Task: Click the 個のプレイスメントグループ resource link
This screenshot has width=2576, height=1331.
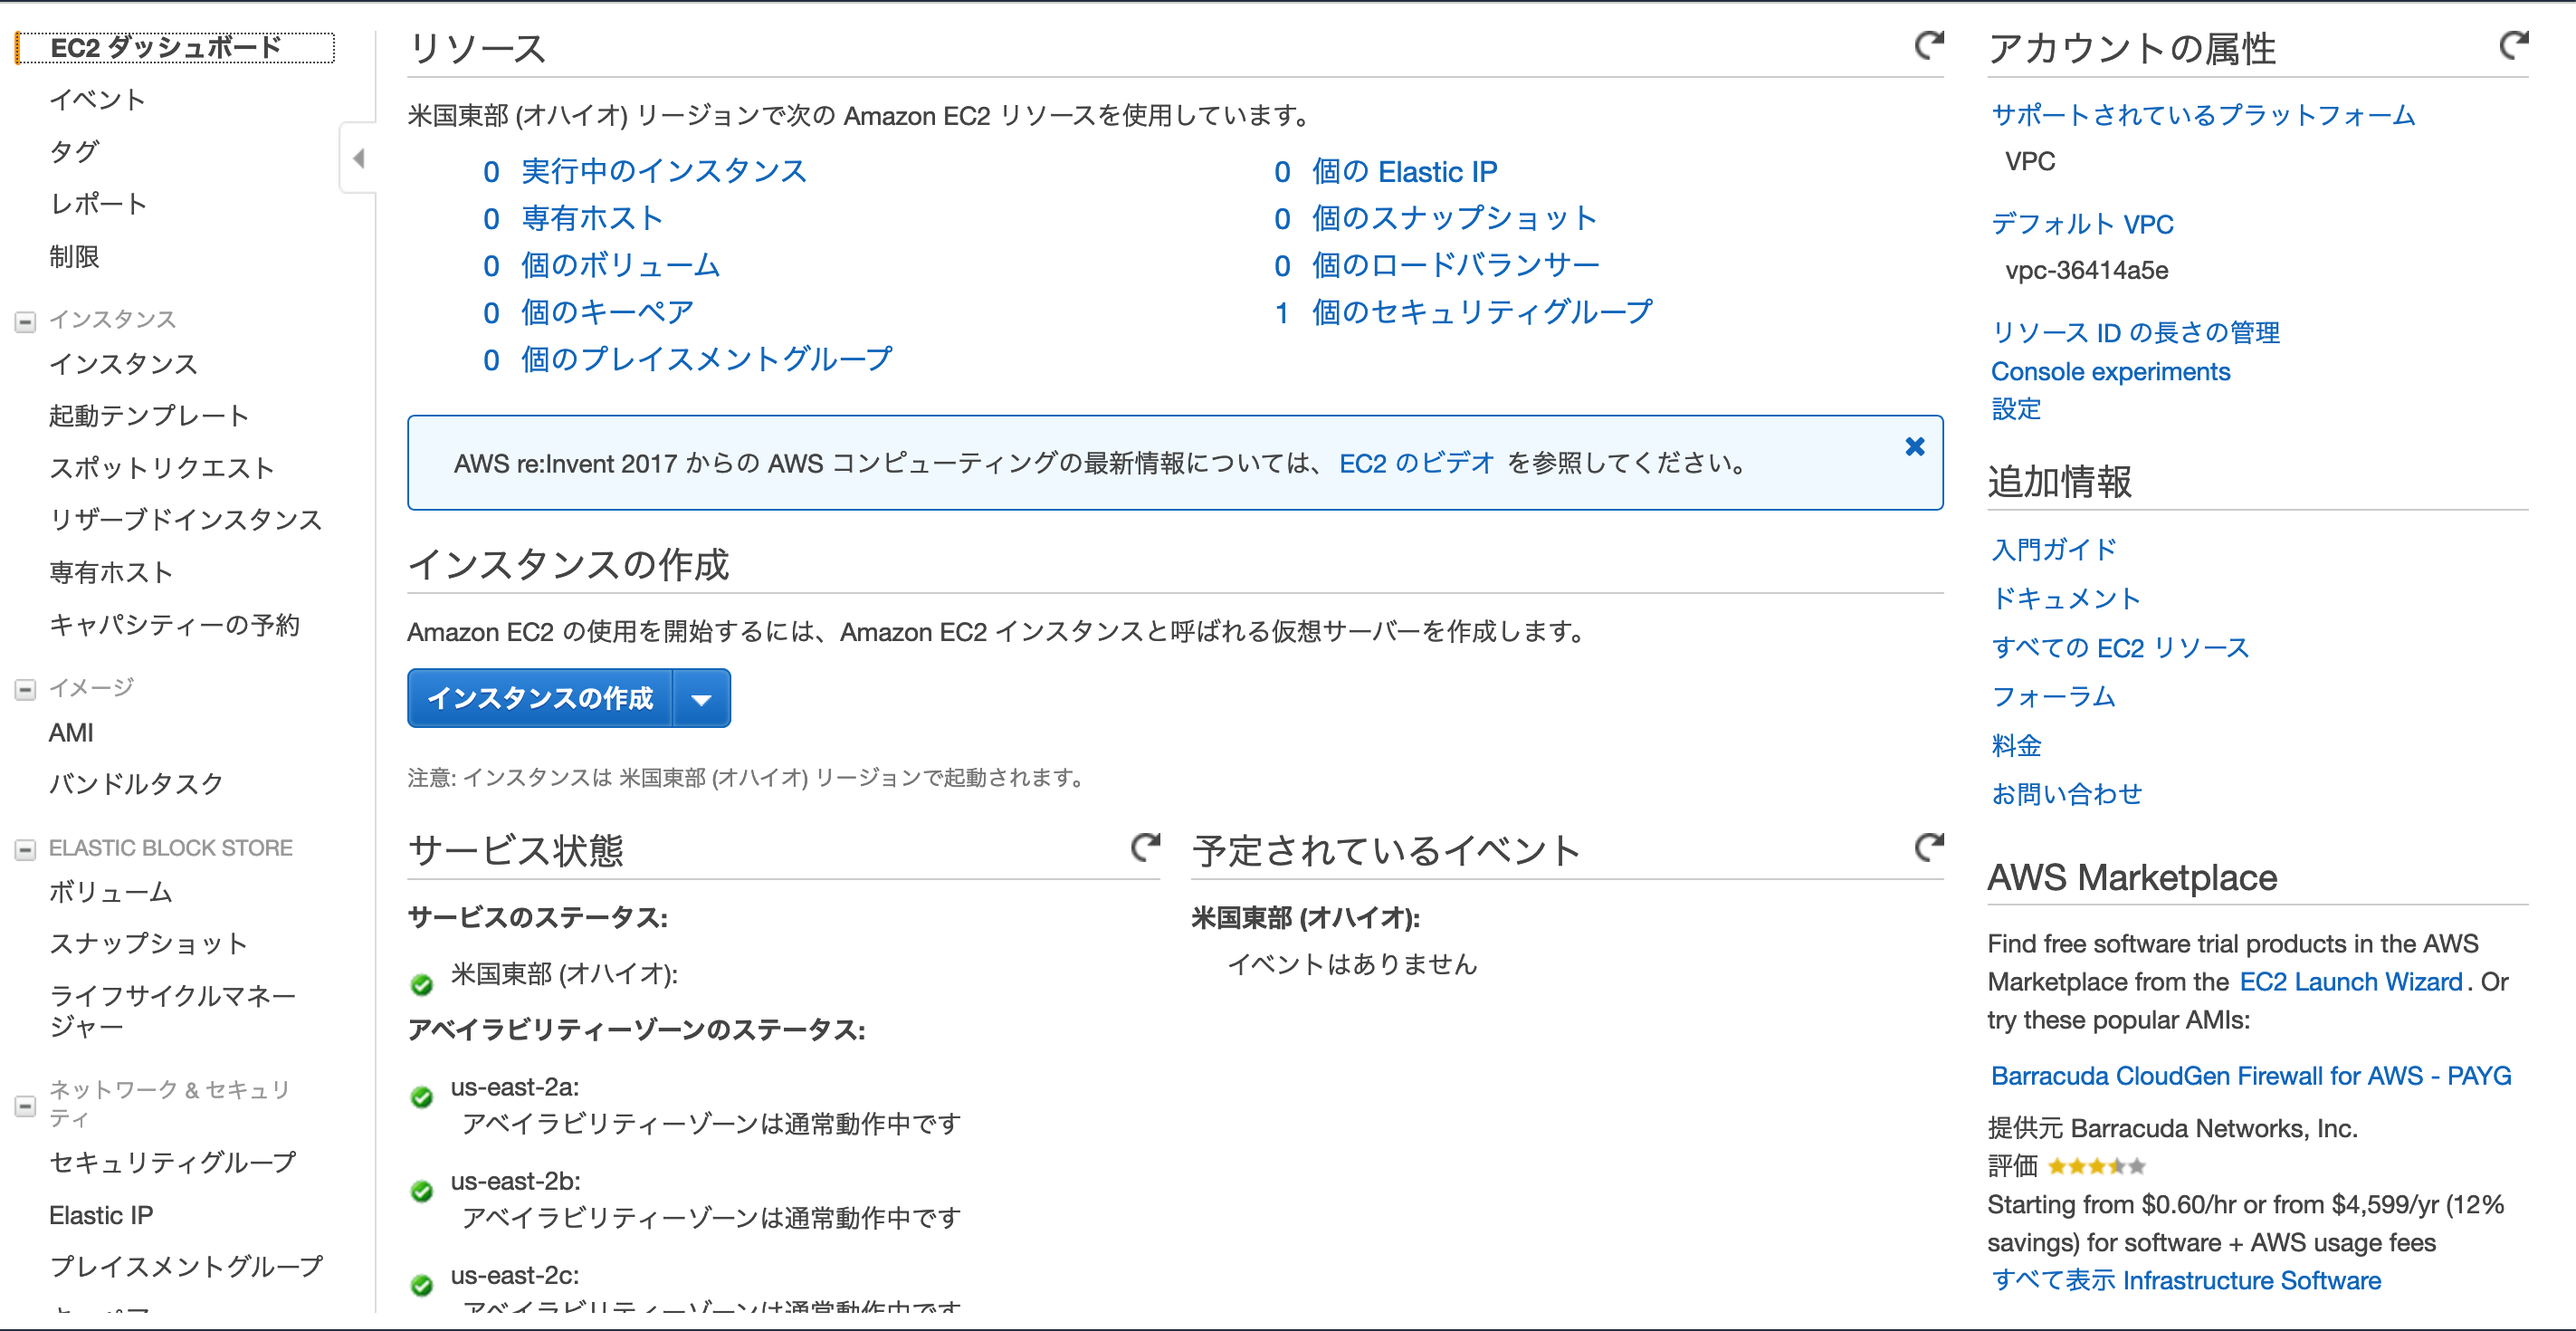Action: click(707, 359)
